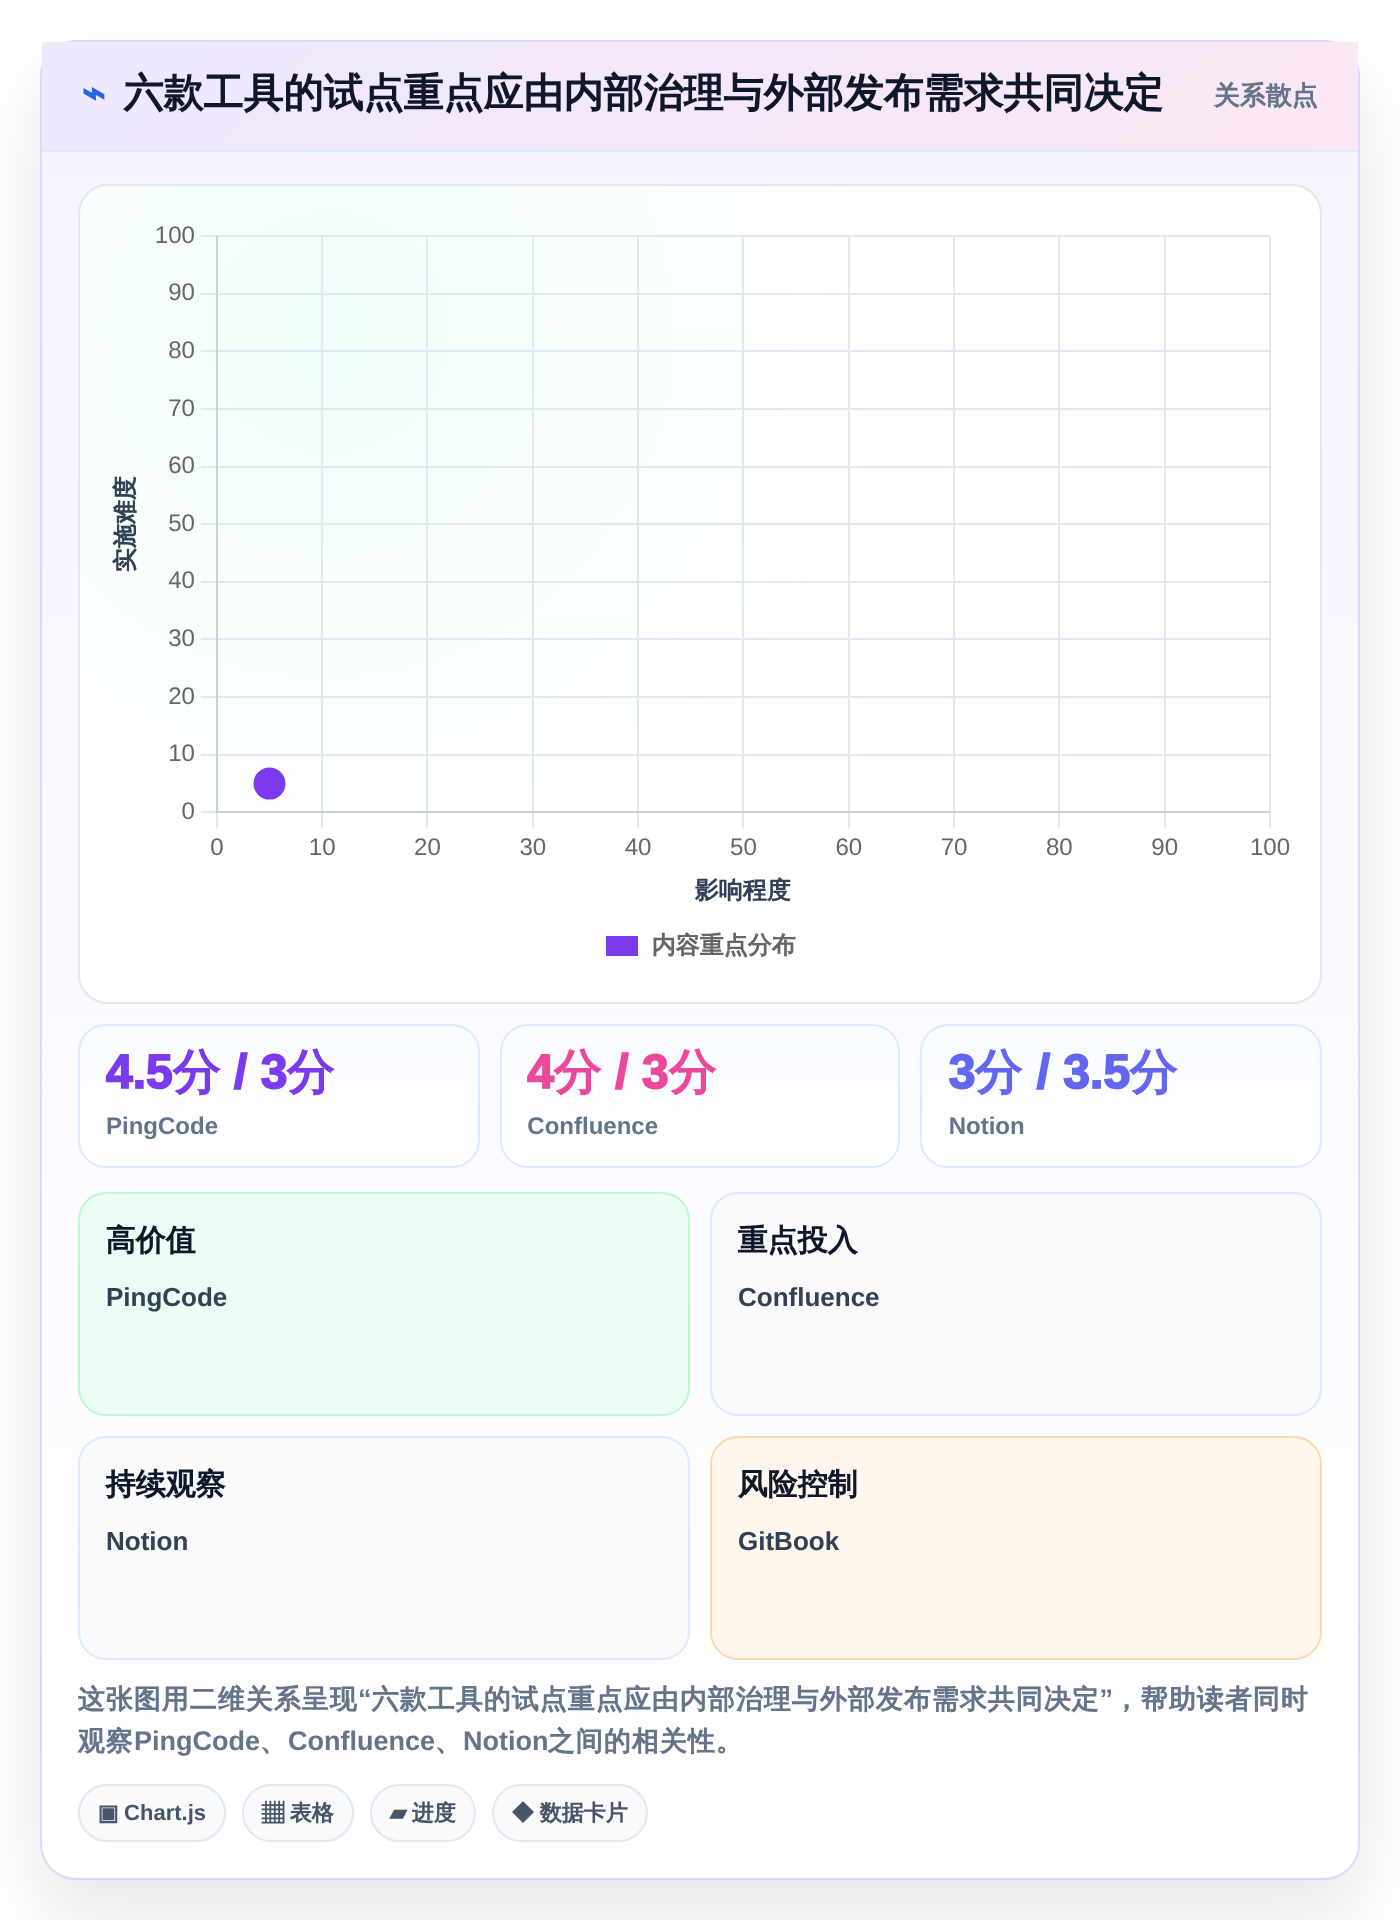Image resolution: width=1400 pixels, height=1920 pixels.
Task: Click the grid icon in 表格 chip
Action: 273,1813
